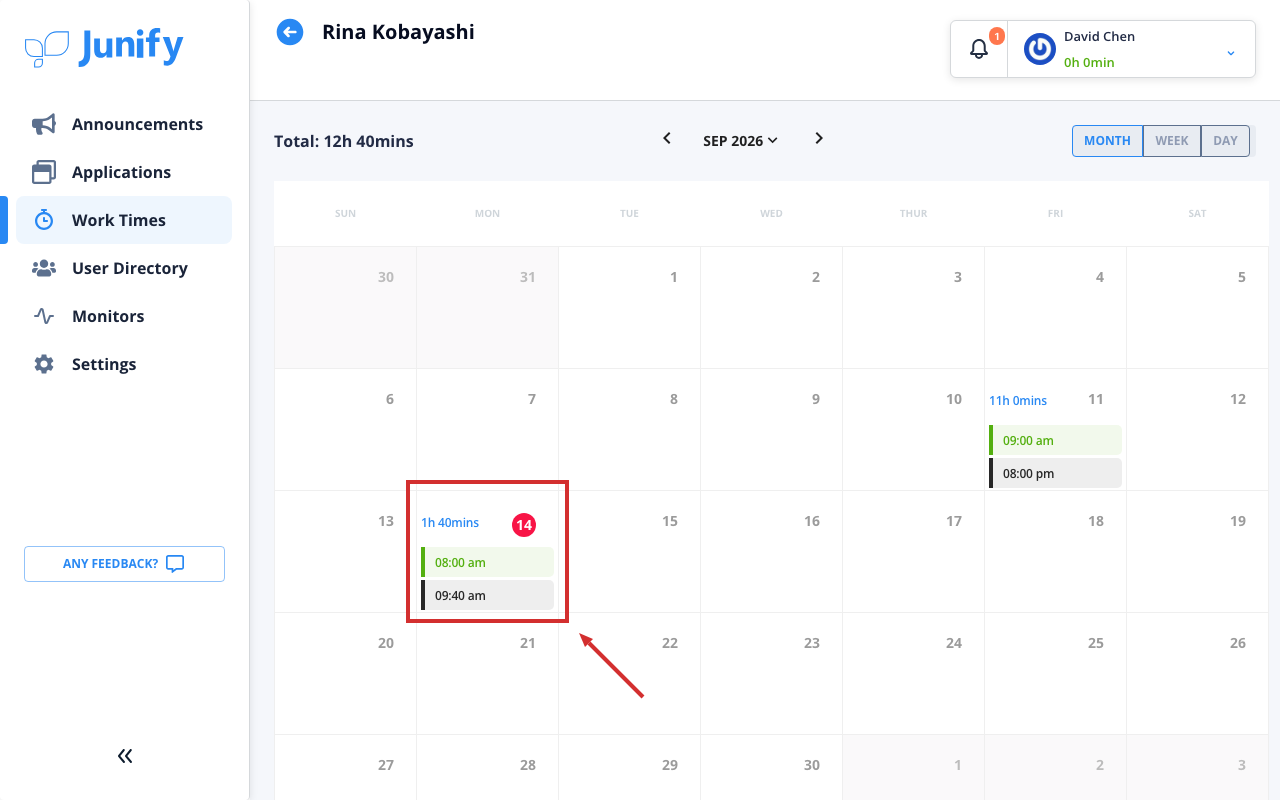Select 09:00 am entry on September 11

coord(1055,440)
